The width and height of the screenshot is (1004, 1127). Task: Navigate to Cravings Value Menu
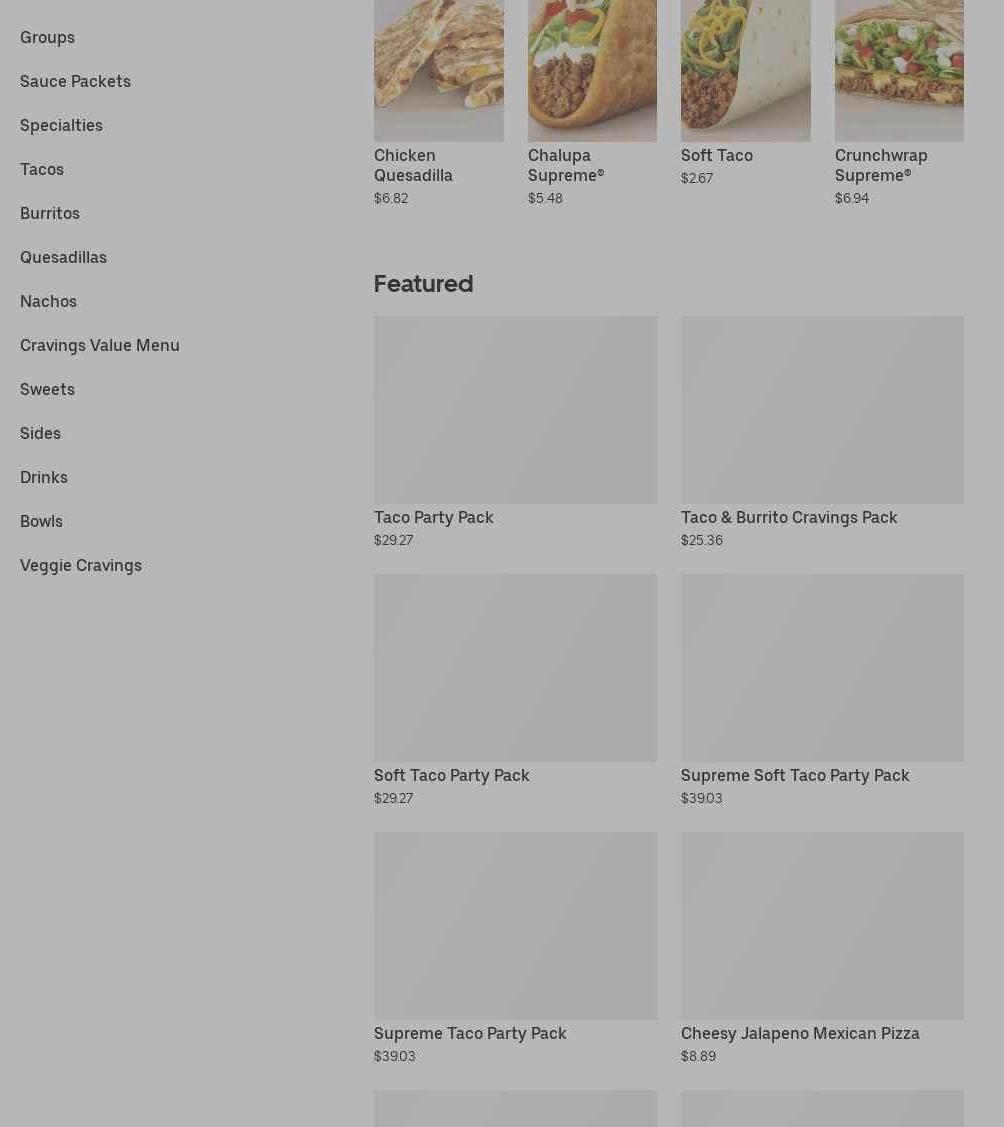[x=100, y=346]
